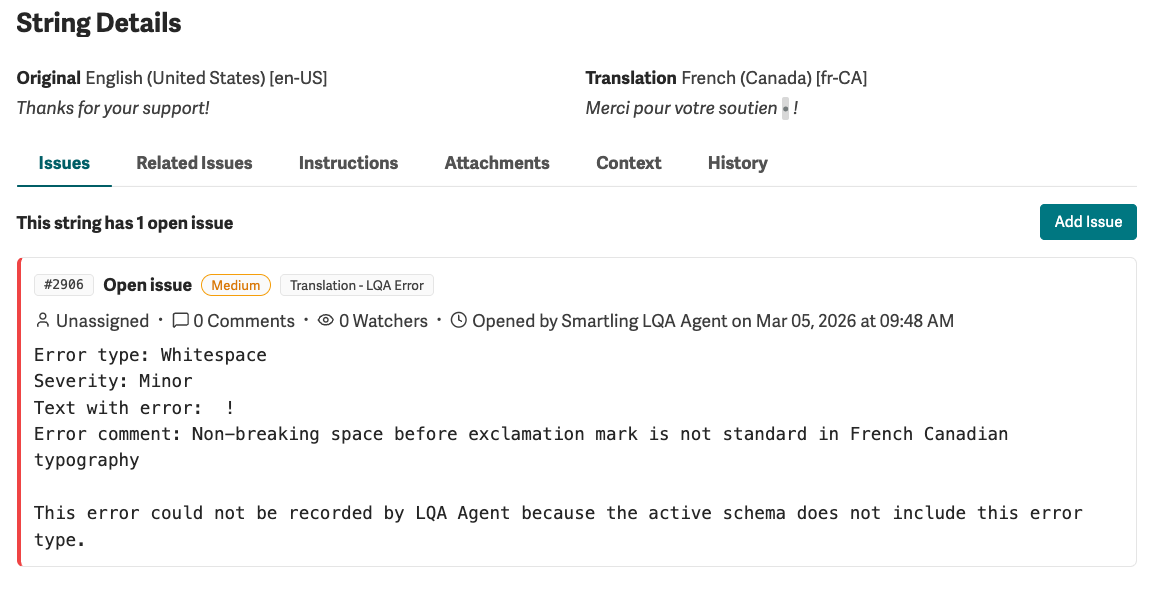This screenshot has height=593, width=1150.
Task: Switch to the Issues tab
Action: pyautogui.click(x=65, y=163)
